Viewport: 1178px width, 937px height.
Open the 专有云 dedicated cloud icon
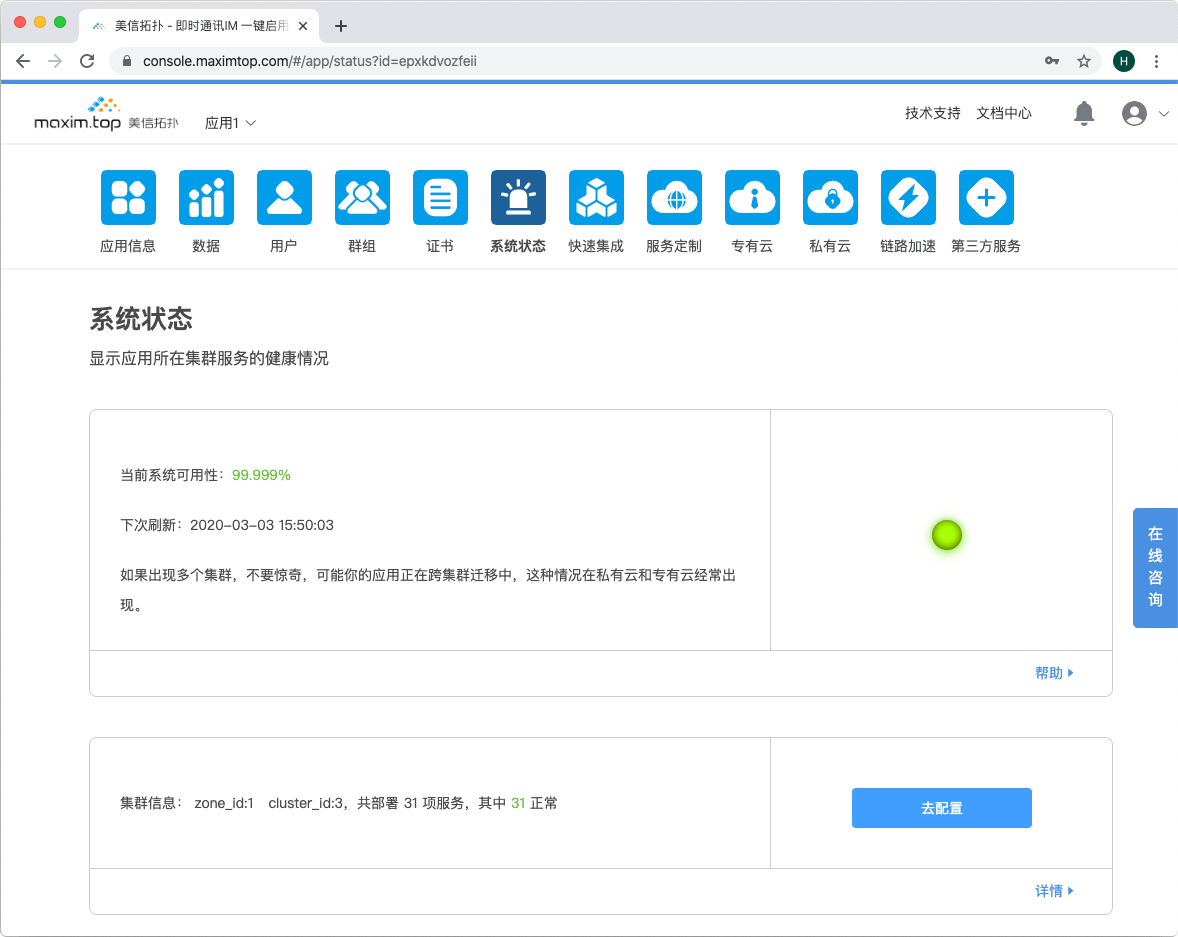pyautogui.click(x=752, y=198)
